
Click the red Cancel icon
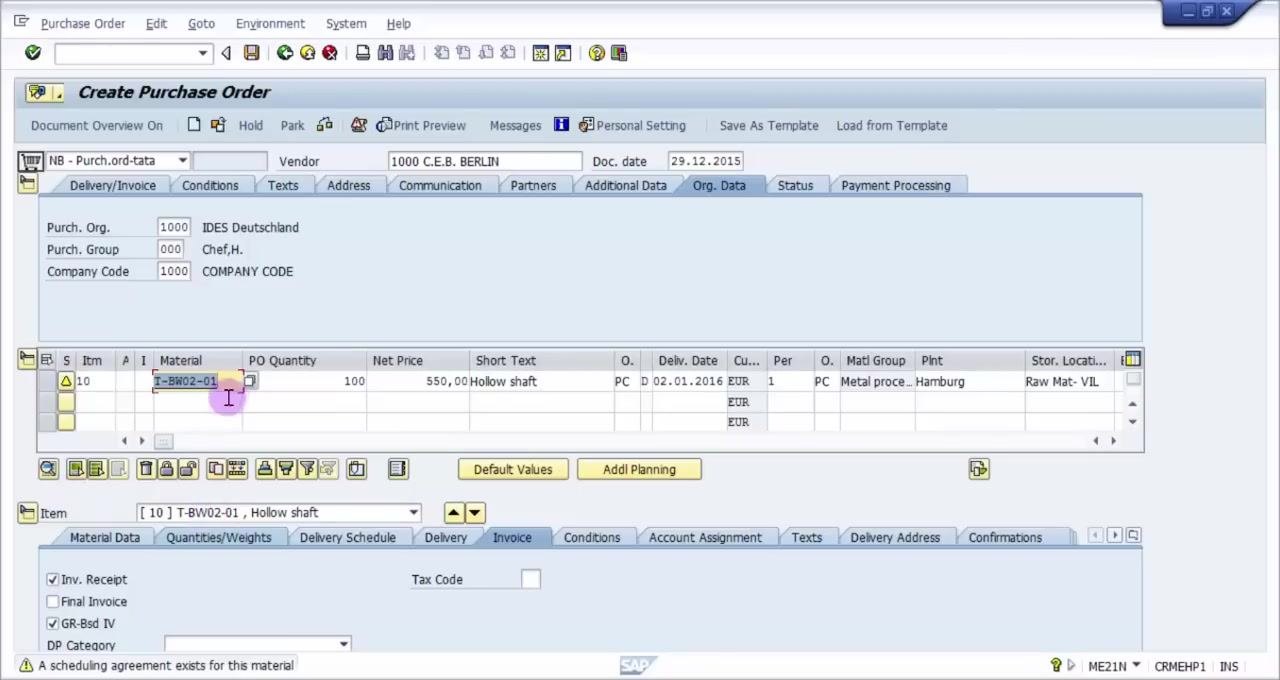pos(329,53)
